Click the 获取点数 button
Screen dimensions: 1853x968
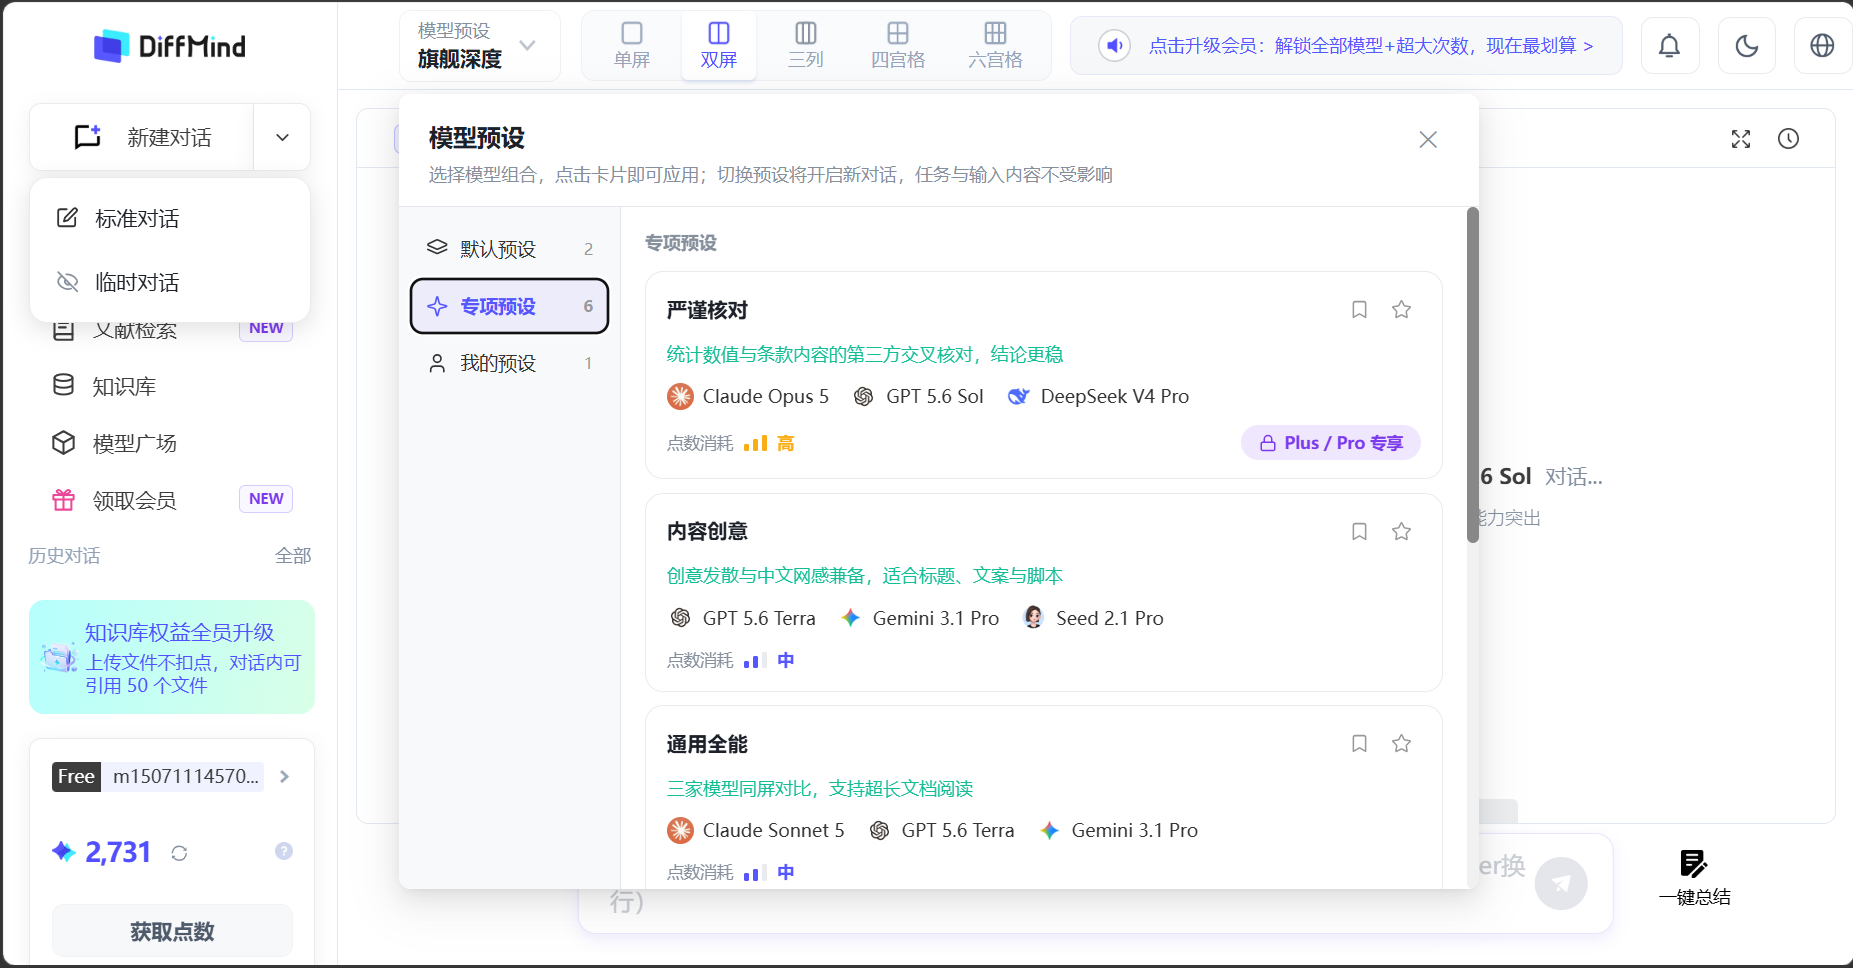pos(172,932)
